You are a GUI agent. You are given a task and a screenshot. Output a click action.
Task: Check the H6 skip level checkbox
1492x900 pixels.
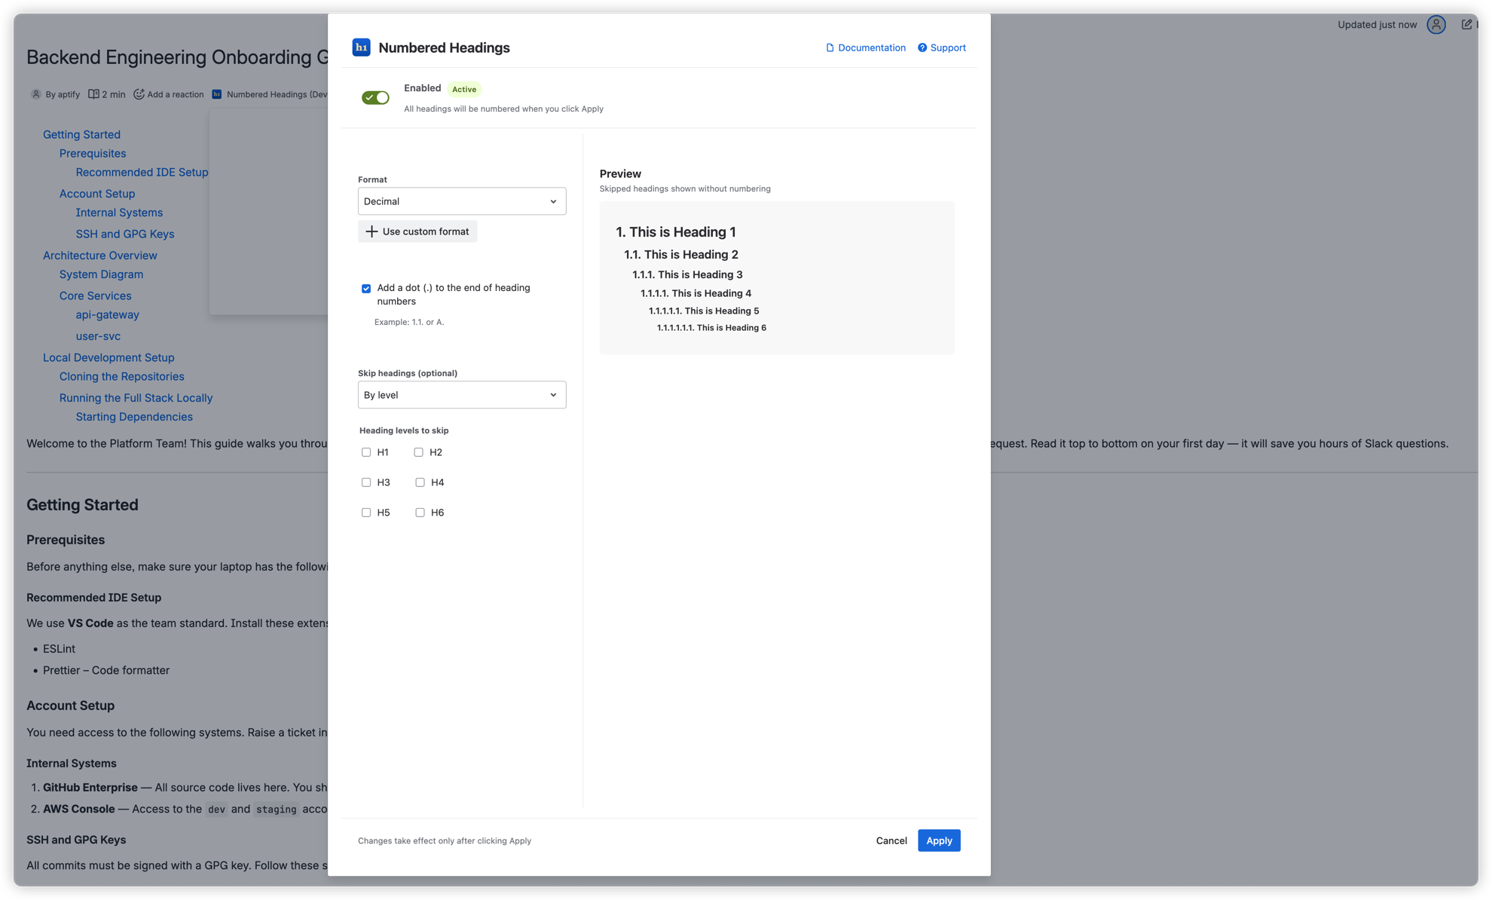pos(419,512)
